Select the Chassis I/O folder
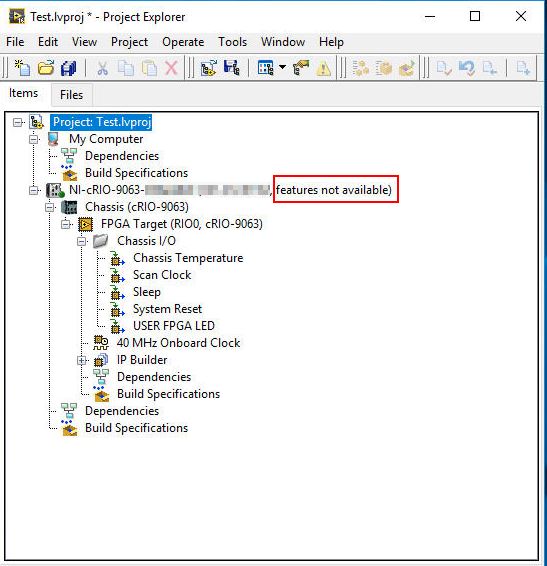Screen dimensions: 547x566 (146, 241)
